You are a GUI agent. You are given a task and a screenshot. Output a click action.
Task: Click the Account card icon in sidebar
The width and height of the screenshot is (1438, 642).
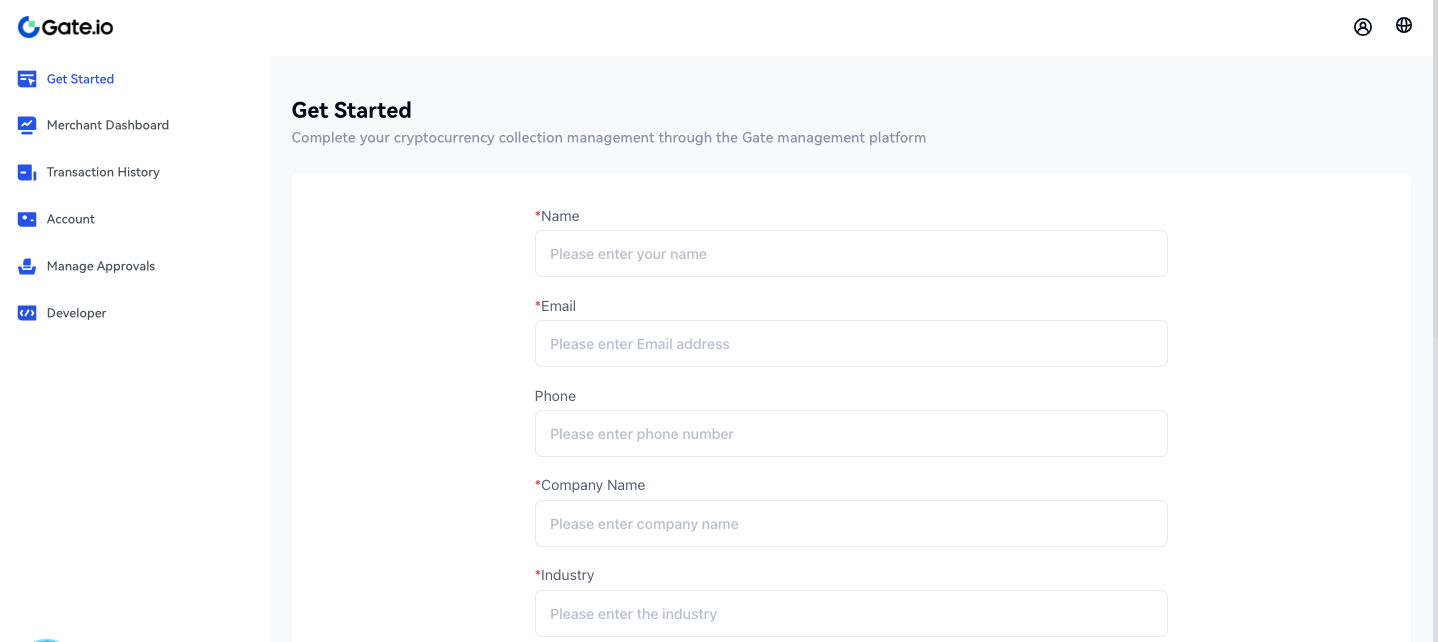coord(27,219)
